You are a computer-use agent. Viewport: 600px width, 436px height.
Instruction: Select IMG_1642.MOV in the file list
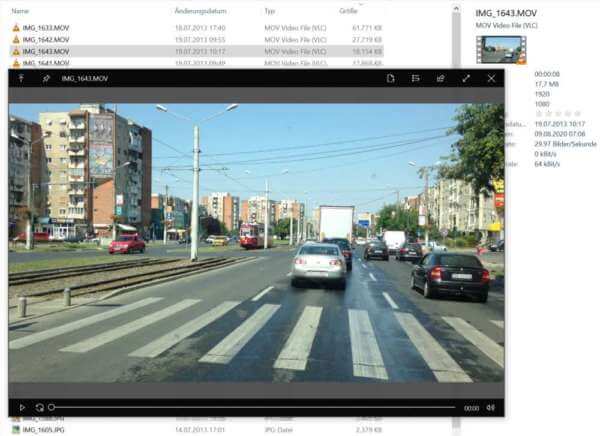46,39
